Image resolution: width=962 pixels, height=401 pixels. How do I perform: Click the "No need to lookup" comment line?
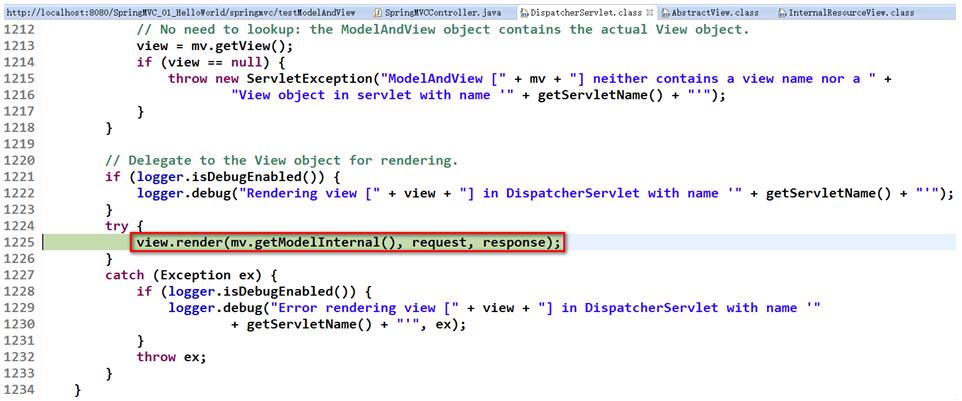click(443, 29)
